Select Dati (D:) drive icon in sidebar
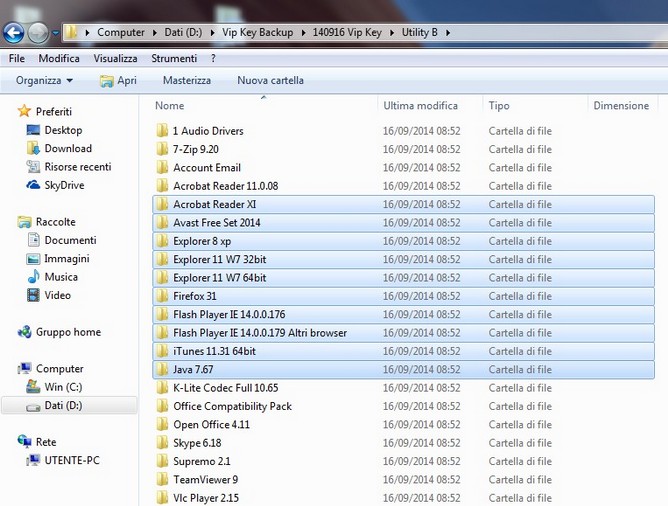 33,407
